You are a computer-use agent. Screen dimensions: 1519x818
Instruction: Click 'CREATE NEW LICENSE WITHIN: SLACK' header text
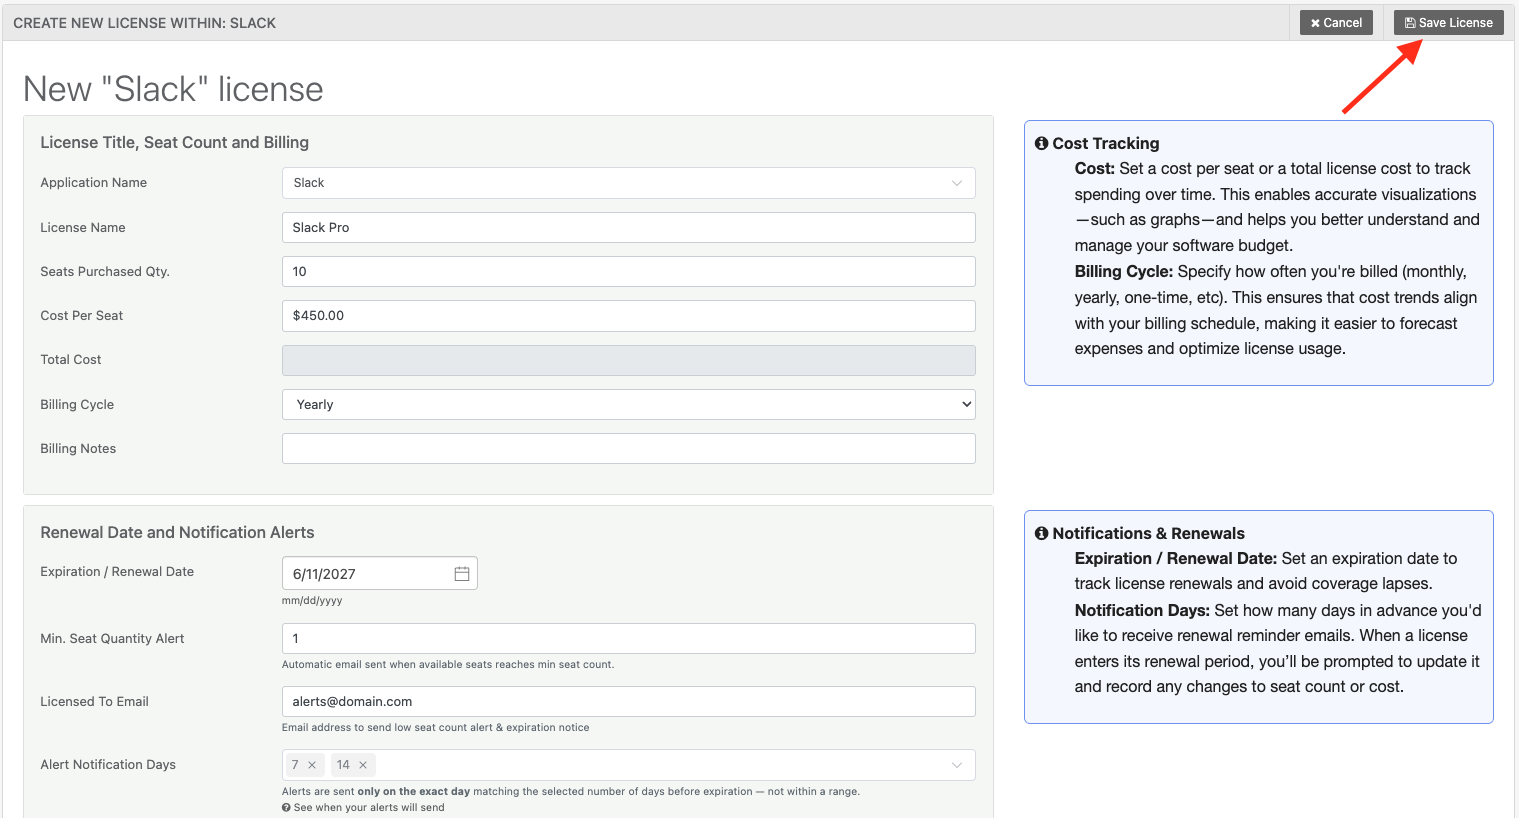145,22
